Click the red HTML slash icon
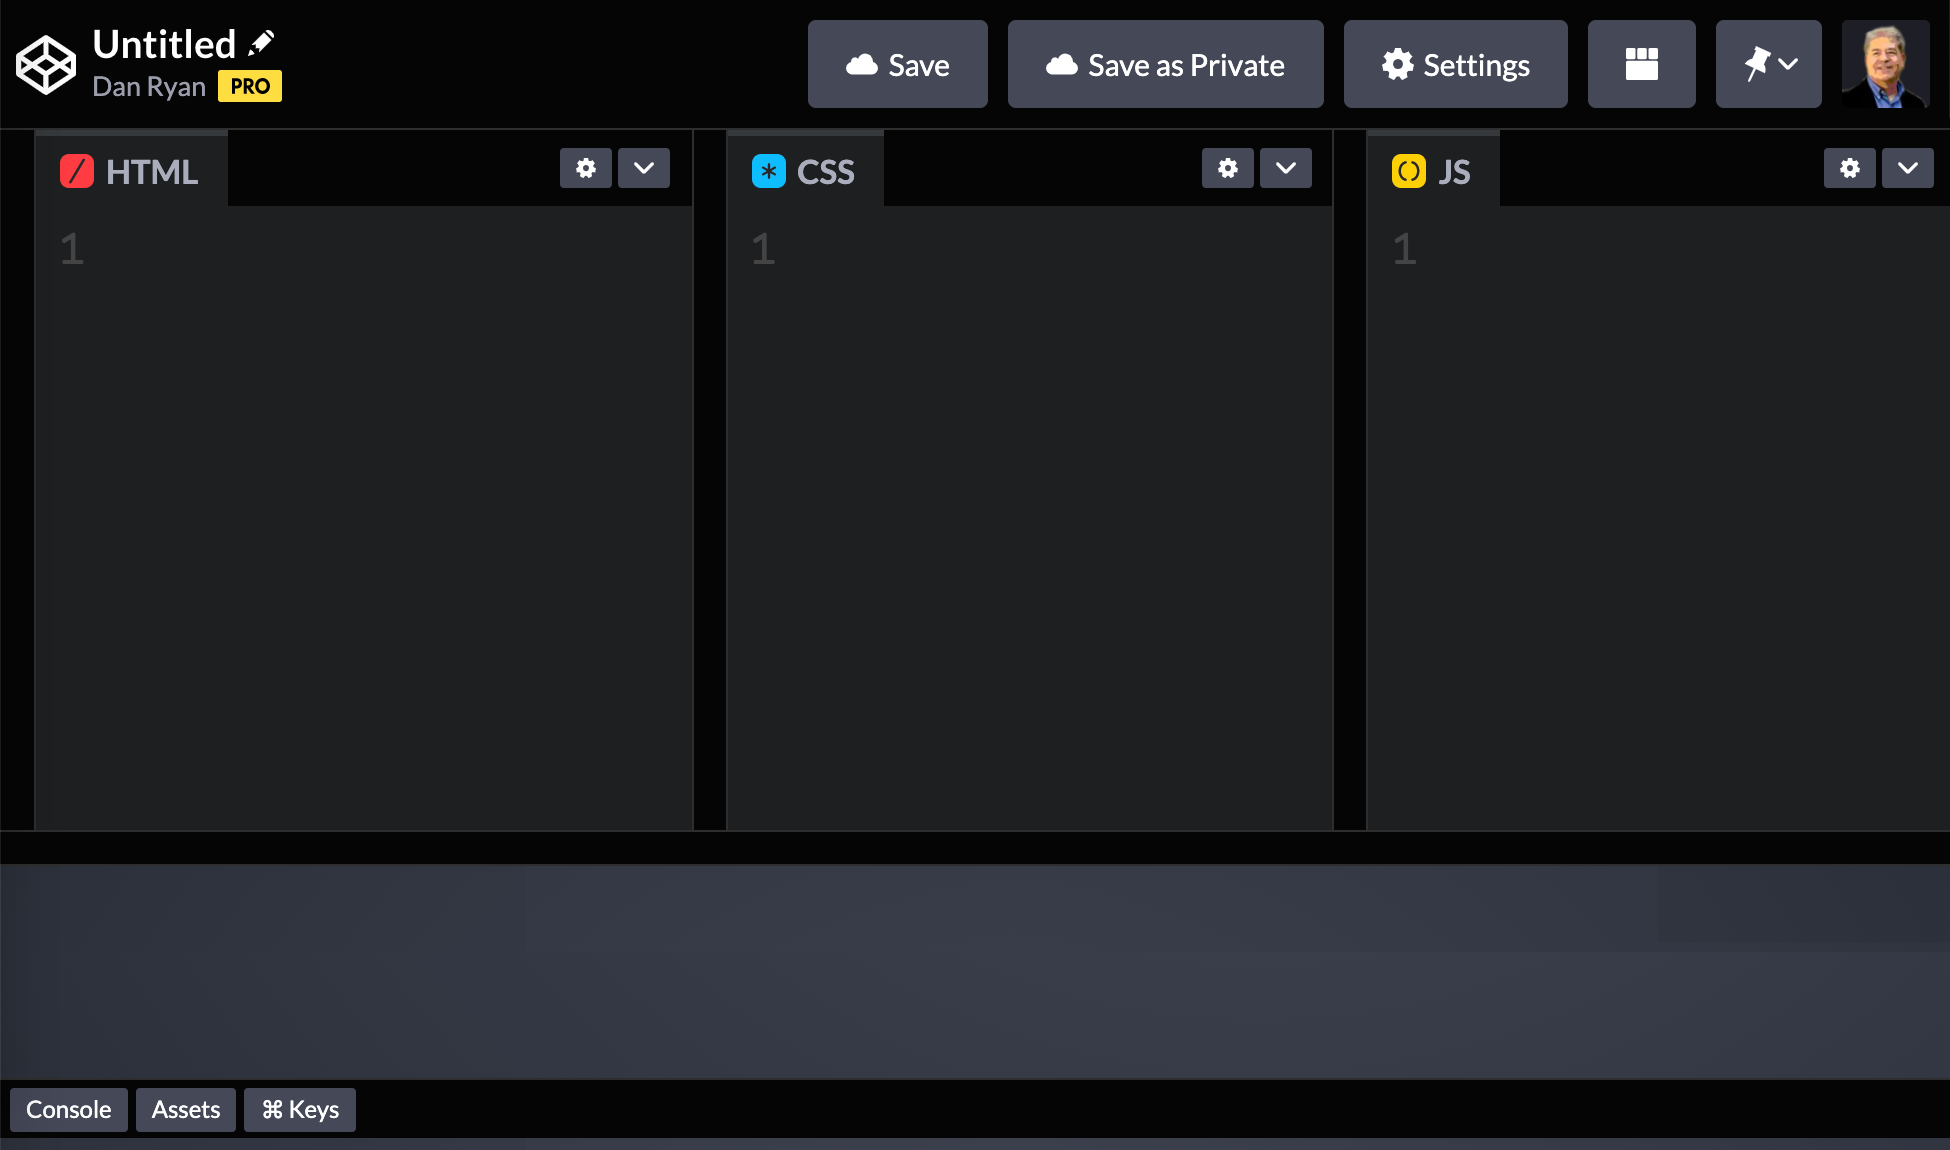This screenshot has width=1950, height=1150. tap(77, 171)
